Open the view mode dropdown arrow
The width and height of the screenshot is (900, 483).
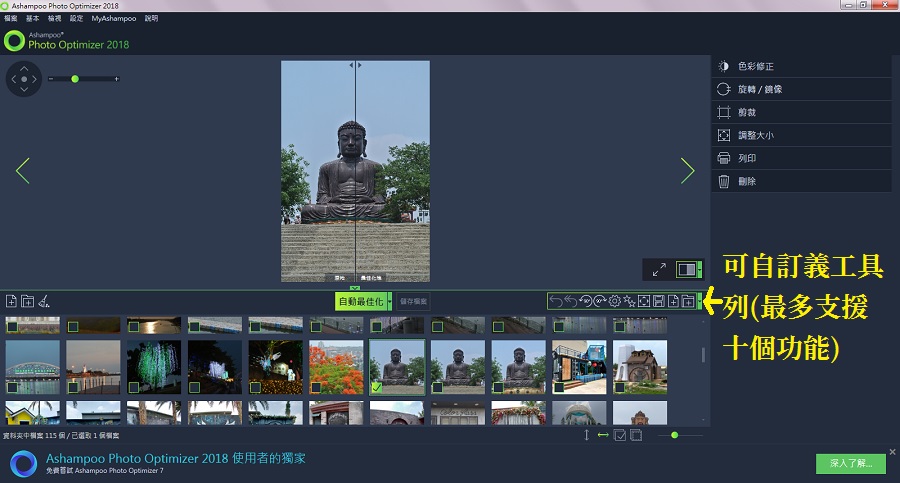(700, 269)
